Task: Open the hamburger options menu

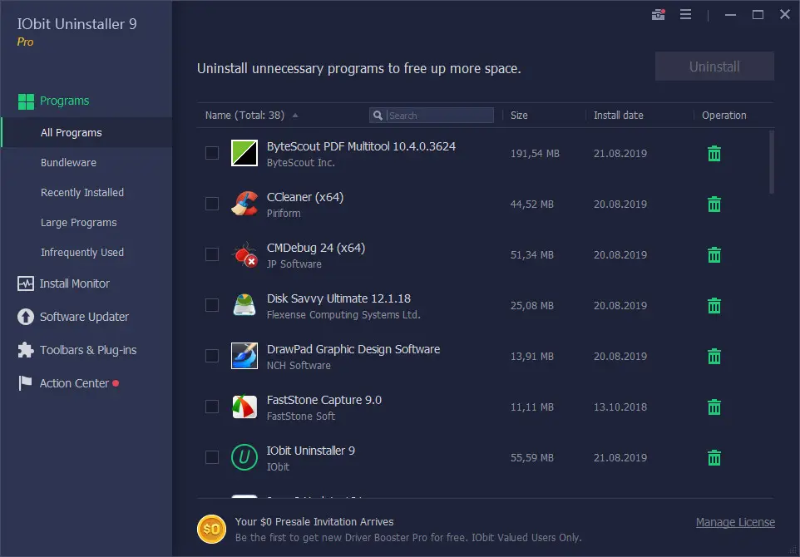Action: (x=686, y=15)
